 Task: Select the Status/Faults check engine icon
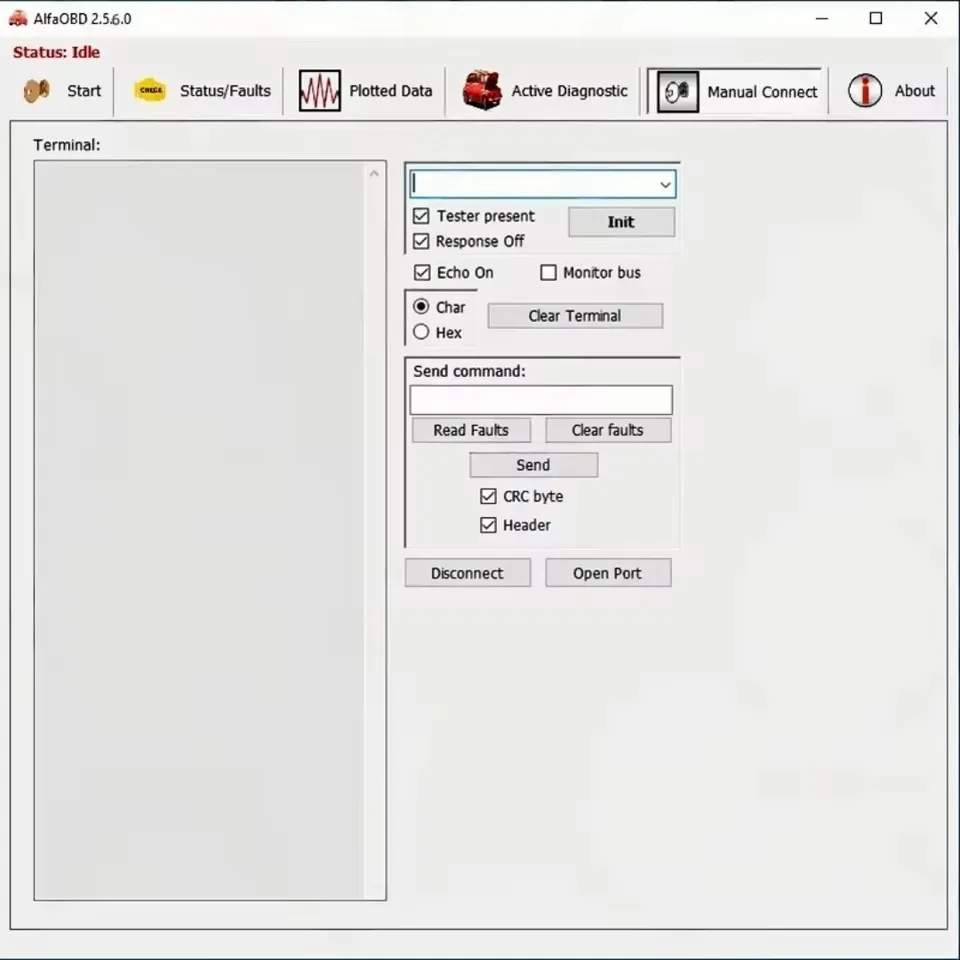click(152, 90)
